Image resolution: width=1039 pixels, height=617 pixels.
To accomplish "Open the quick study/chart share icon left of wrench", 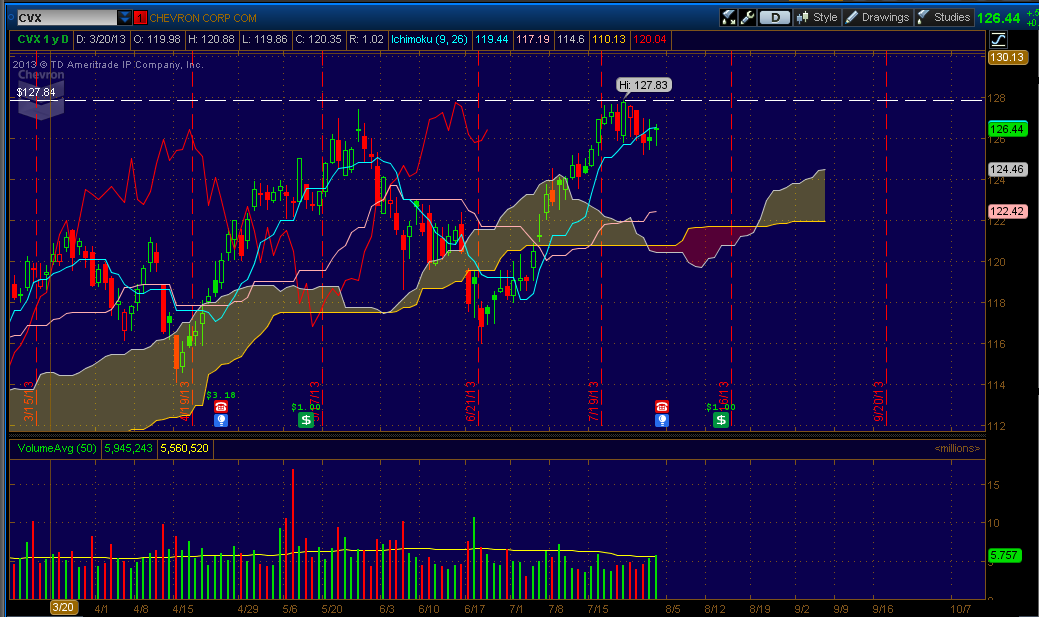I will tap(729, 17).
